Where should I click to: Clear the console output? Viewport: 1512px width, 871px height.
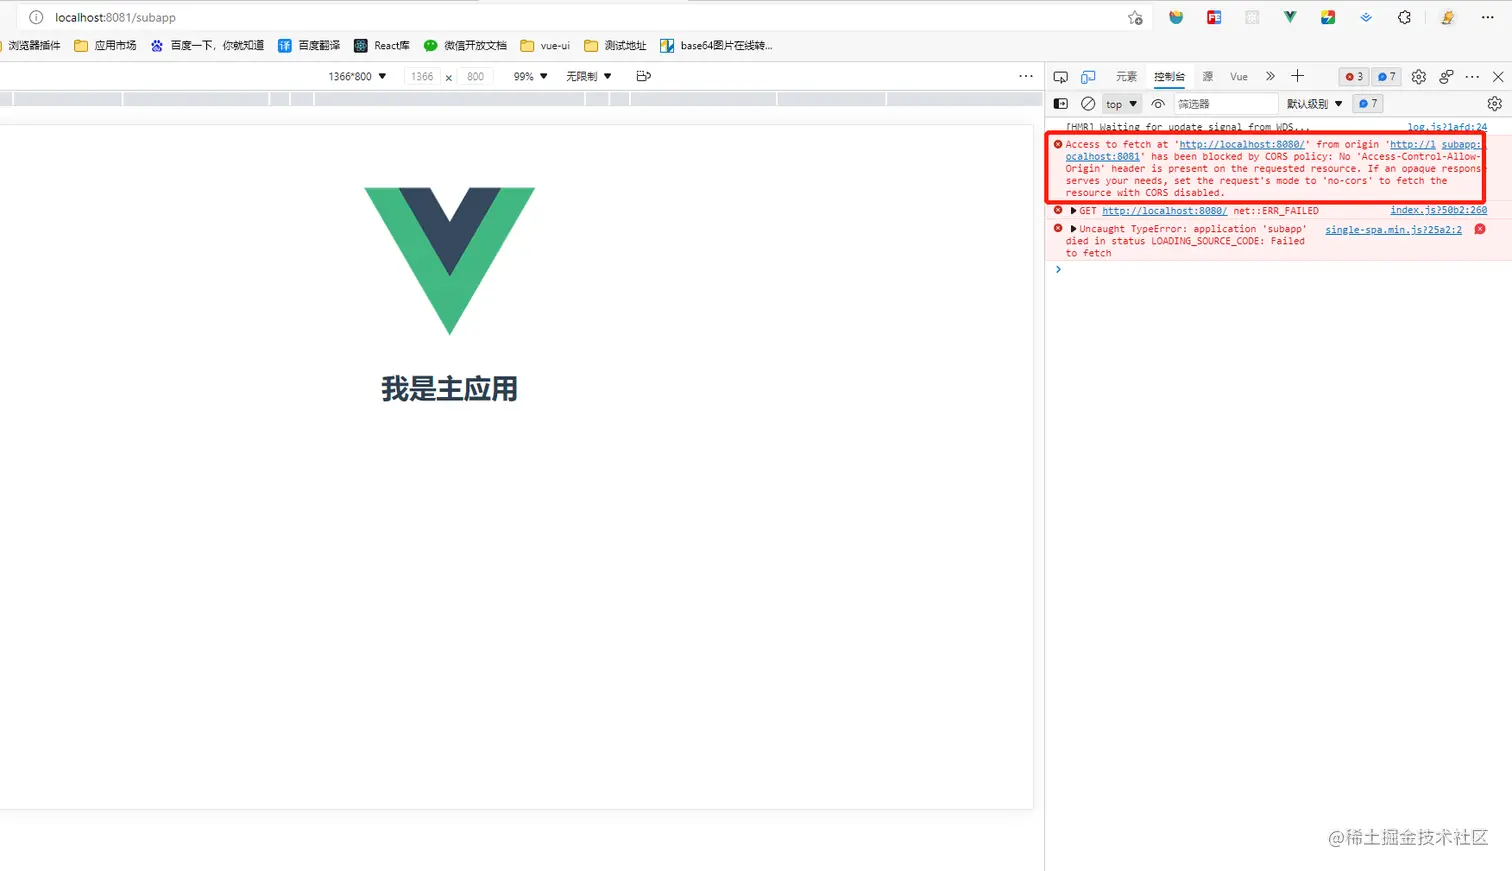pos(1088,103)
